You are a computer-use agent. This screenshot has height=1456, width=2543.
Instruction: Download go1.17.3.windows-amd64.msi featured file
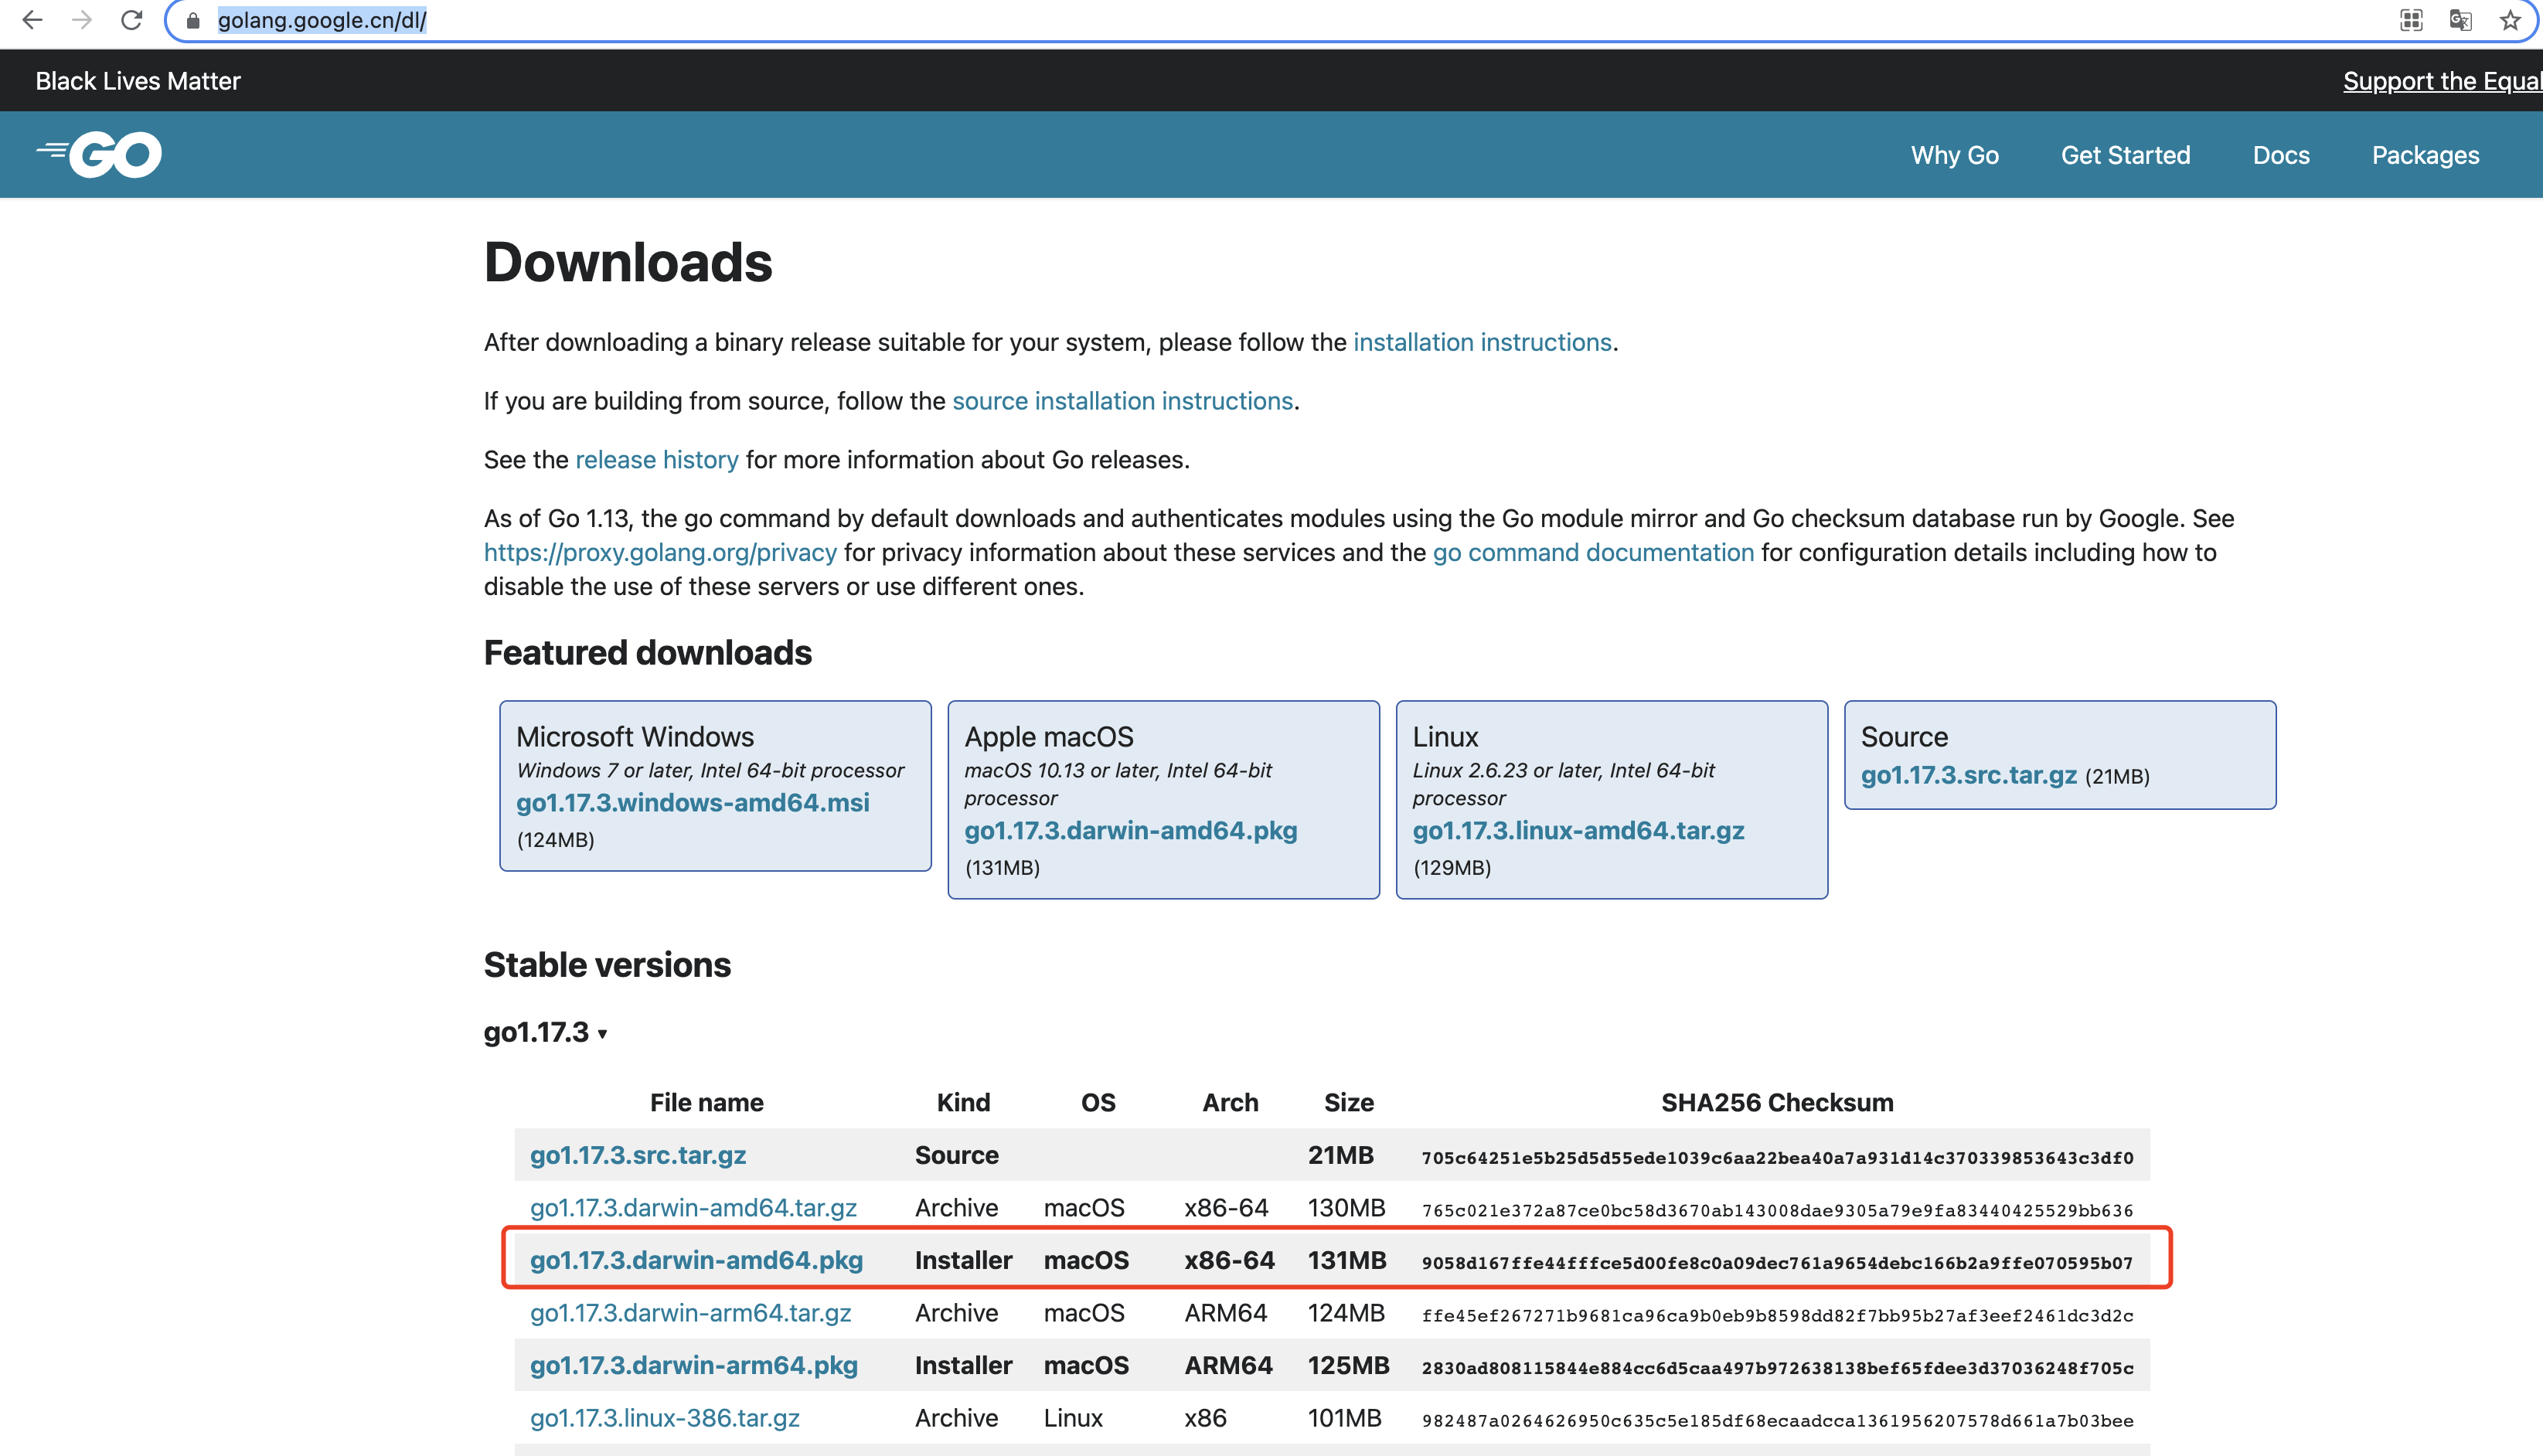pyautogui.click(x=692, y=802)
